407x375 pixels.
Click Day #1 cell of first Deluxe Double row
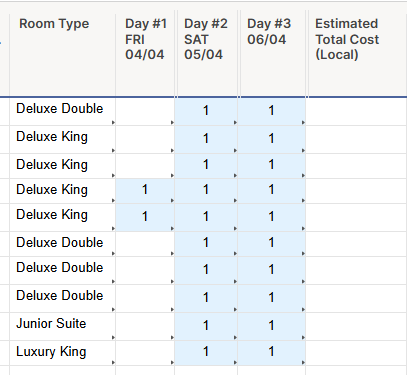(145, 111)
